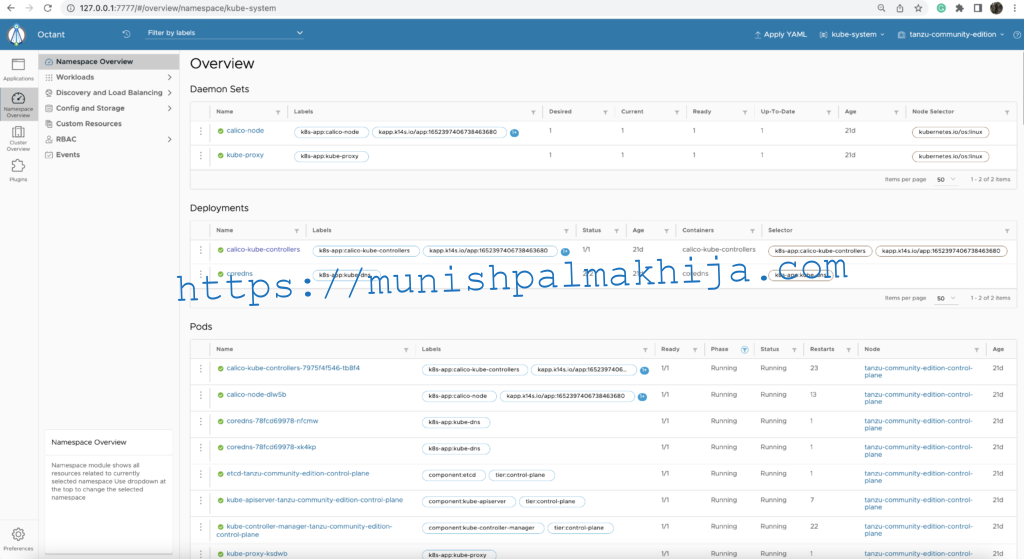
Task: Filter Pods by Restarts column
Action: click(x=848, y=350)
